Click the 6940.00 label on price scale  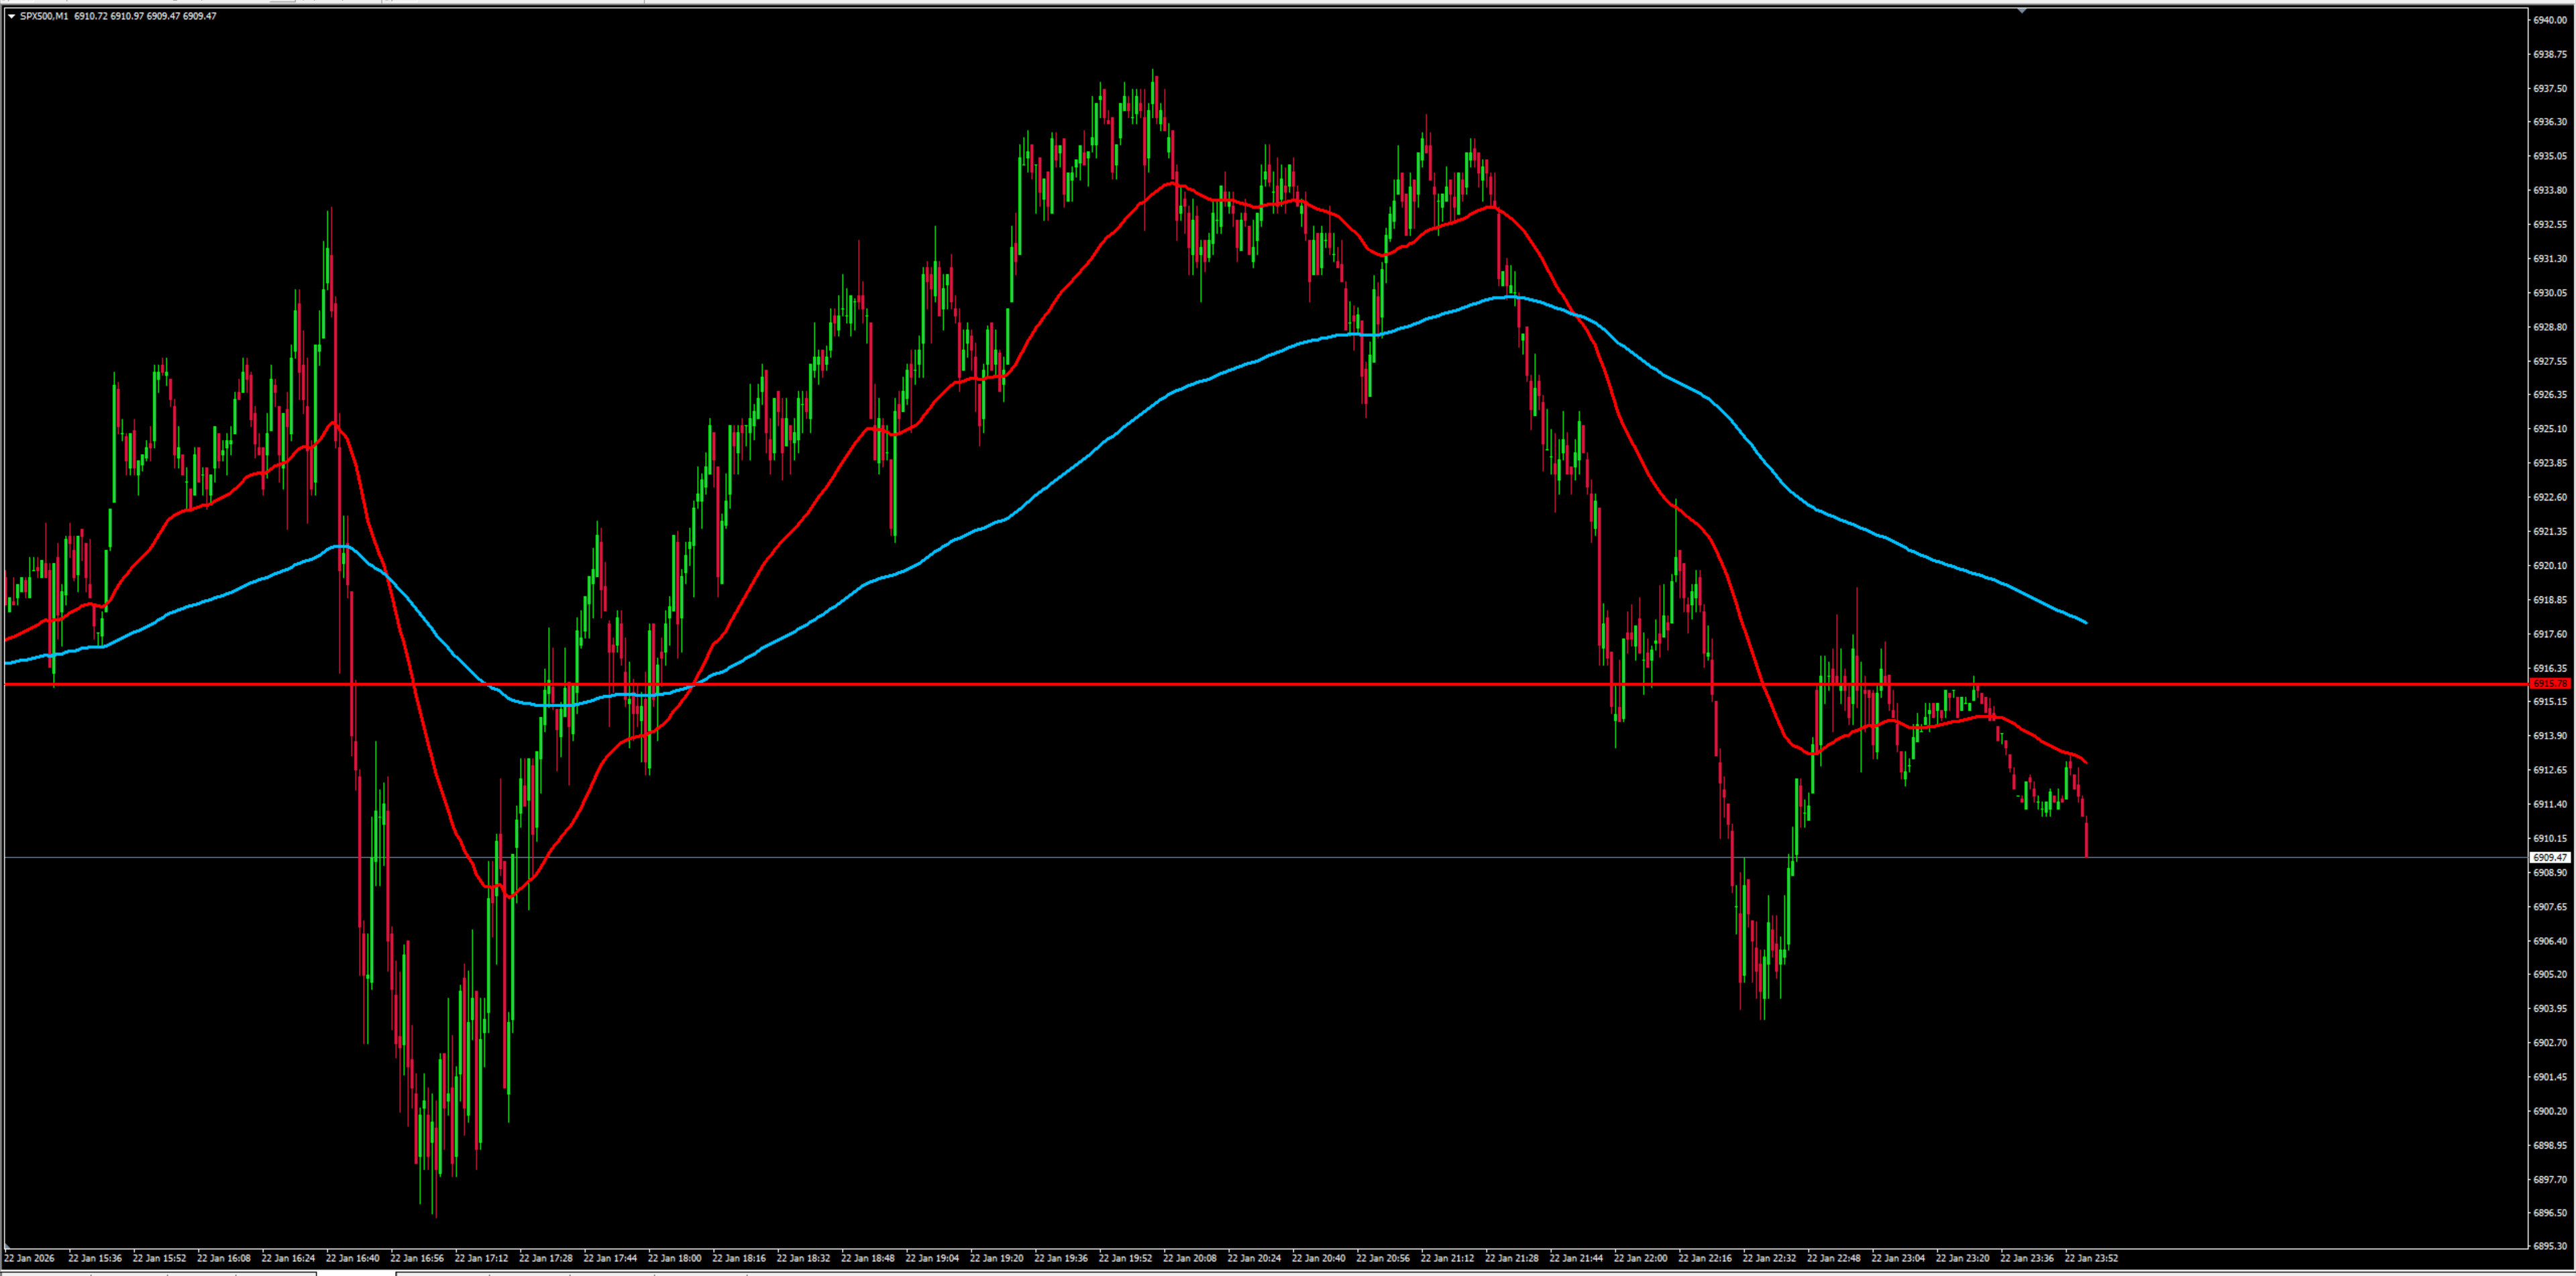point(2549,20)
